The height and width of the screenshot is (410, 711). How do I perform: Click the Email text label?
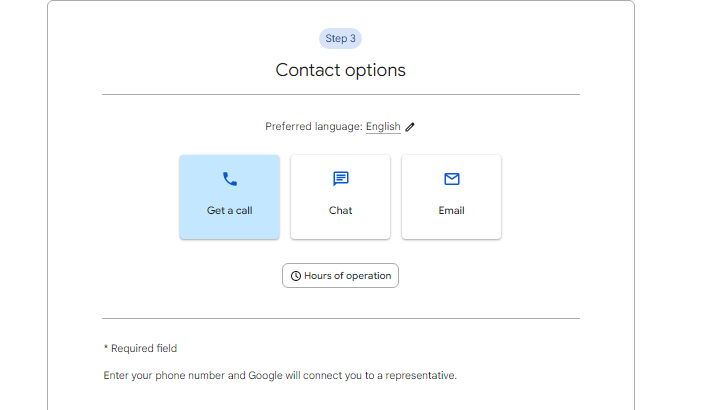point(452,210)
